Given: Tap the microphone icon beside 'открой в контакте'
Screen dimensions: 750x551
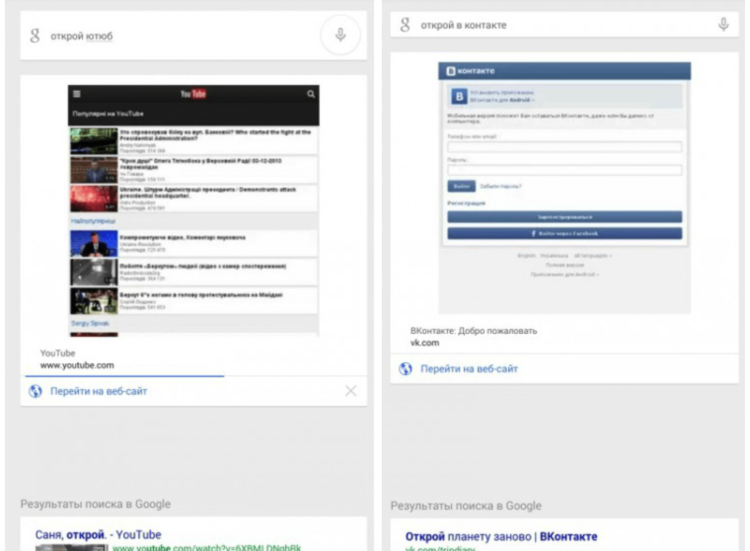Looking at the screenshot, I should point(723,25).
